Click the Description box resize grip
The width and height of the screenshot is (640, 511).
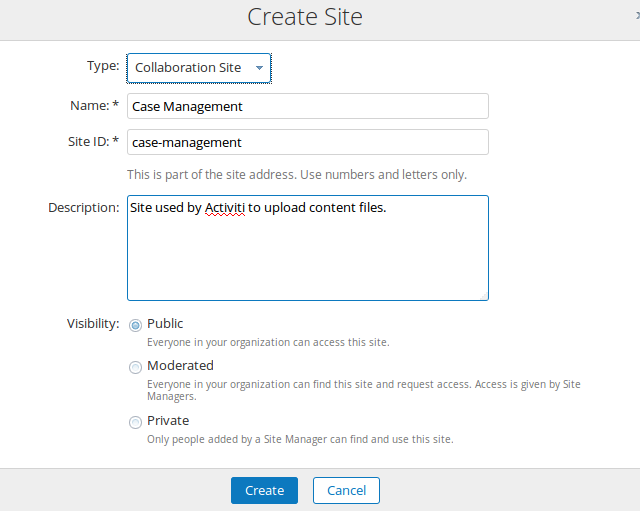[484, 296]
